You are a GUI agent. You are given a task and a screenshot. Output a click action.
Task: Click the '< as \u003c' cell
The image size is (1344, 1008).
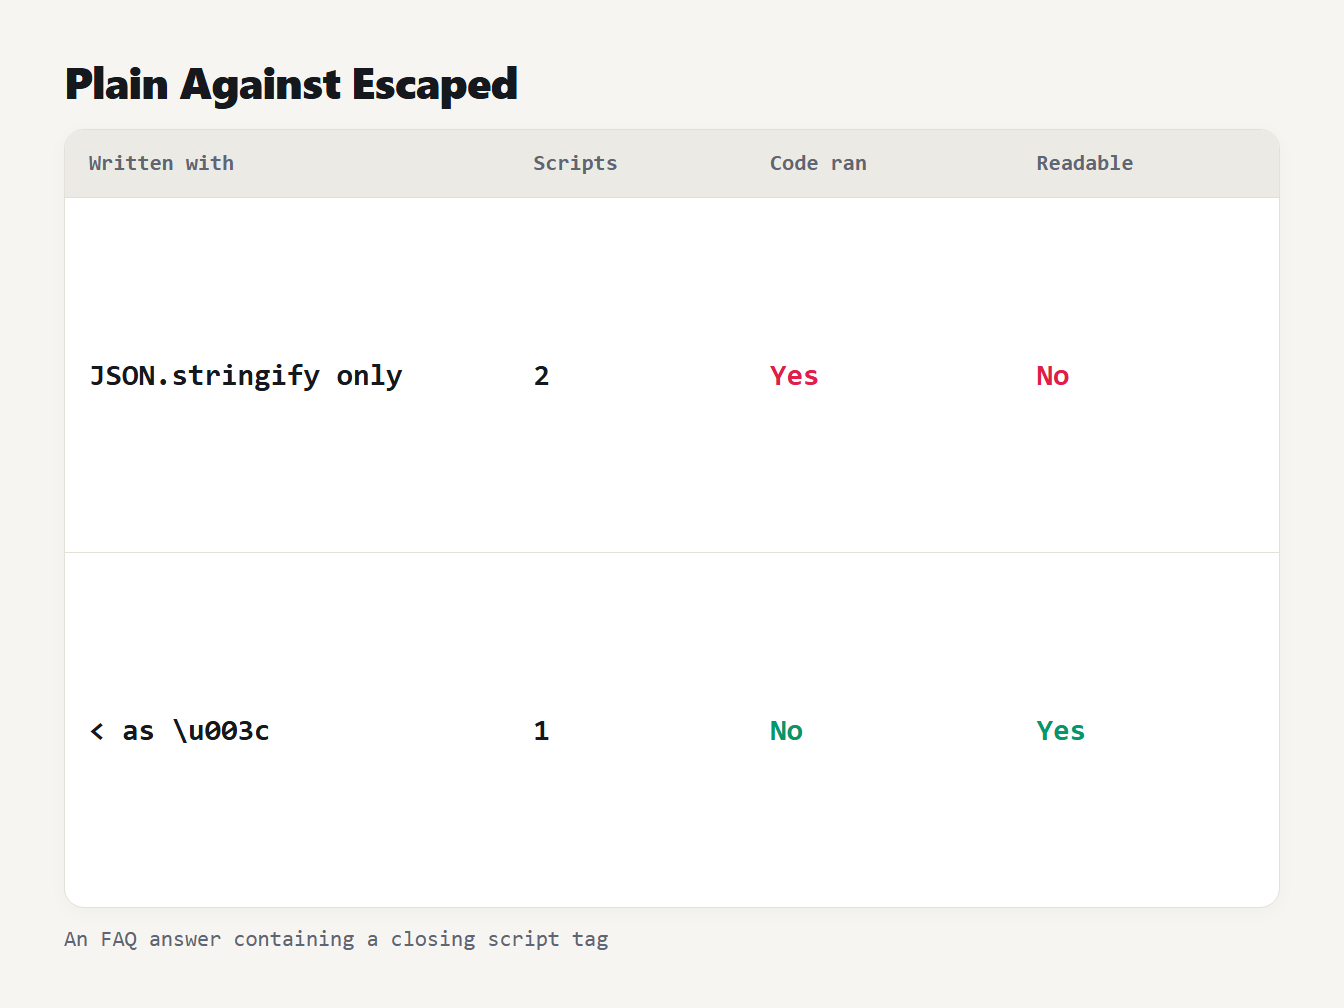(x=180, y=731)
